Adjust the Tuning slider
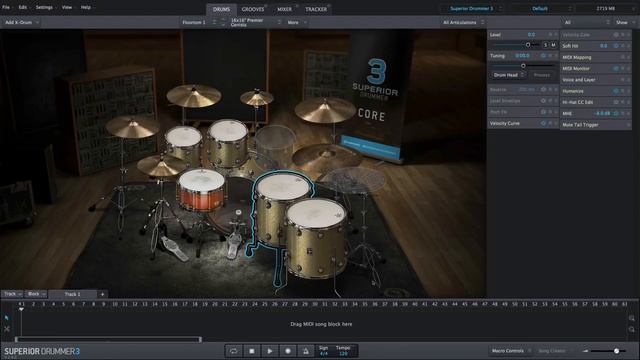Viewport: 640px width, 360px height. coord(523,66)
